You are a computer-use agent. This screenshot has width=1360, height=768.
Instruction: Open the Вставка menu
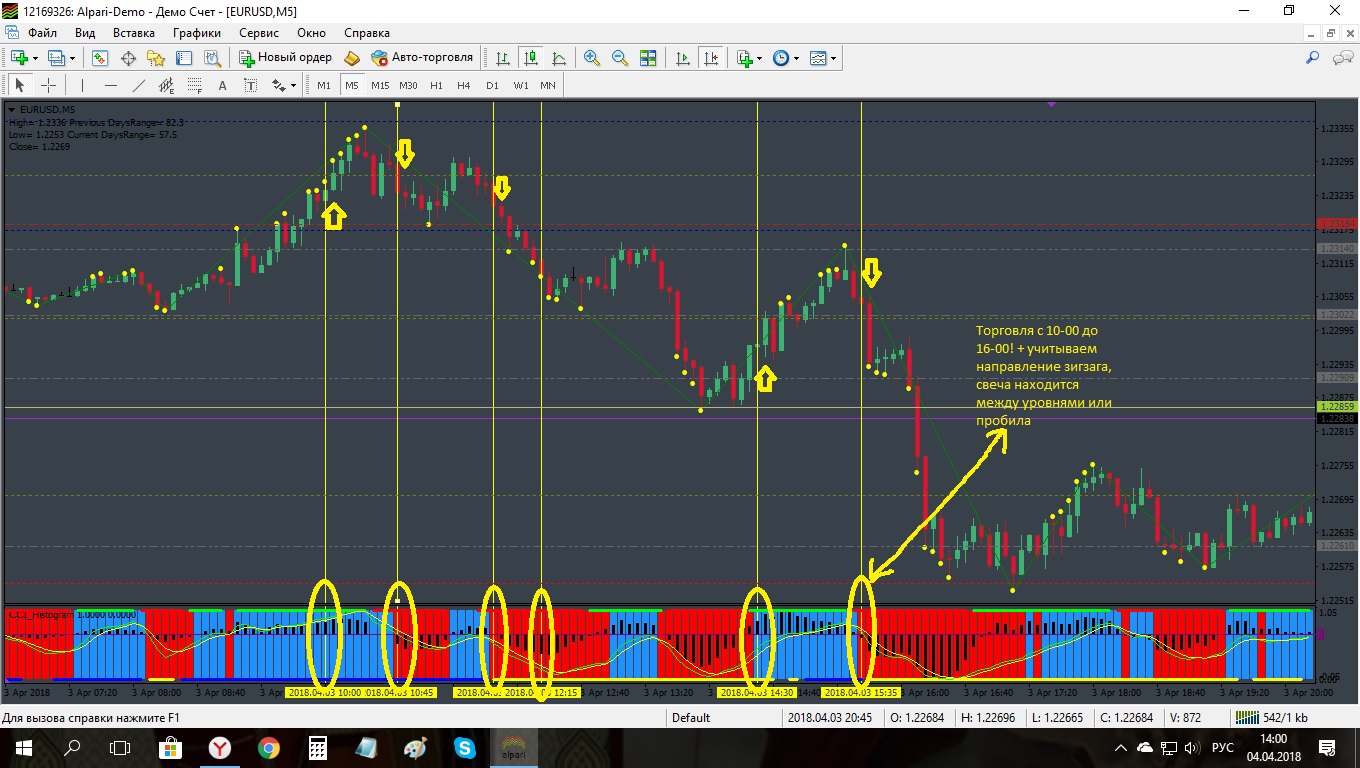(x=134, y=33)
